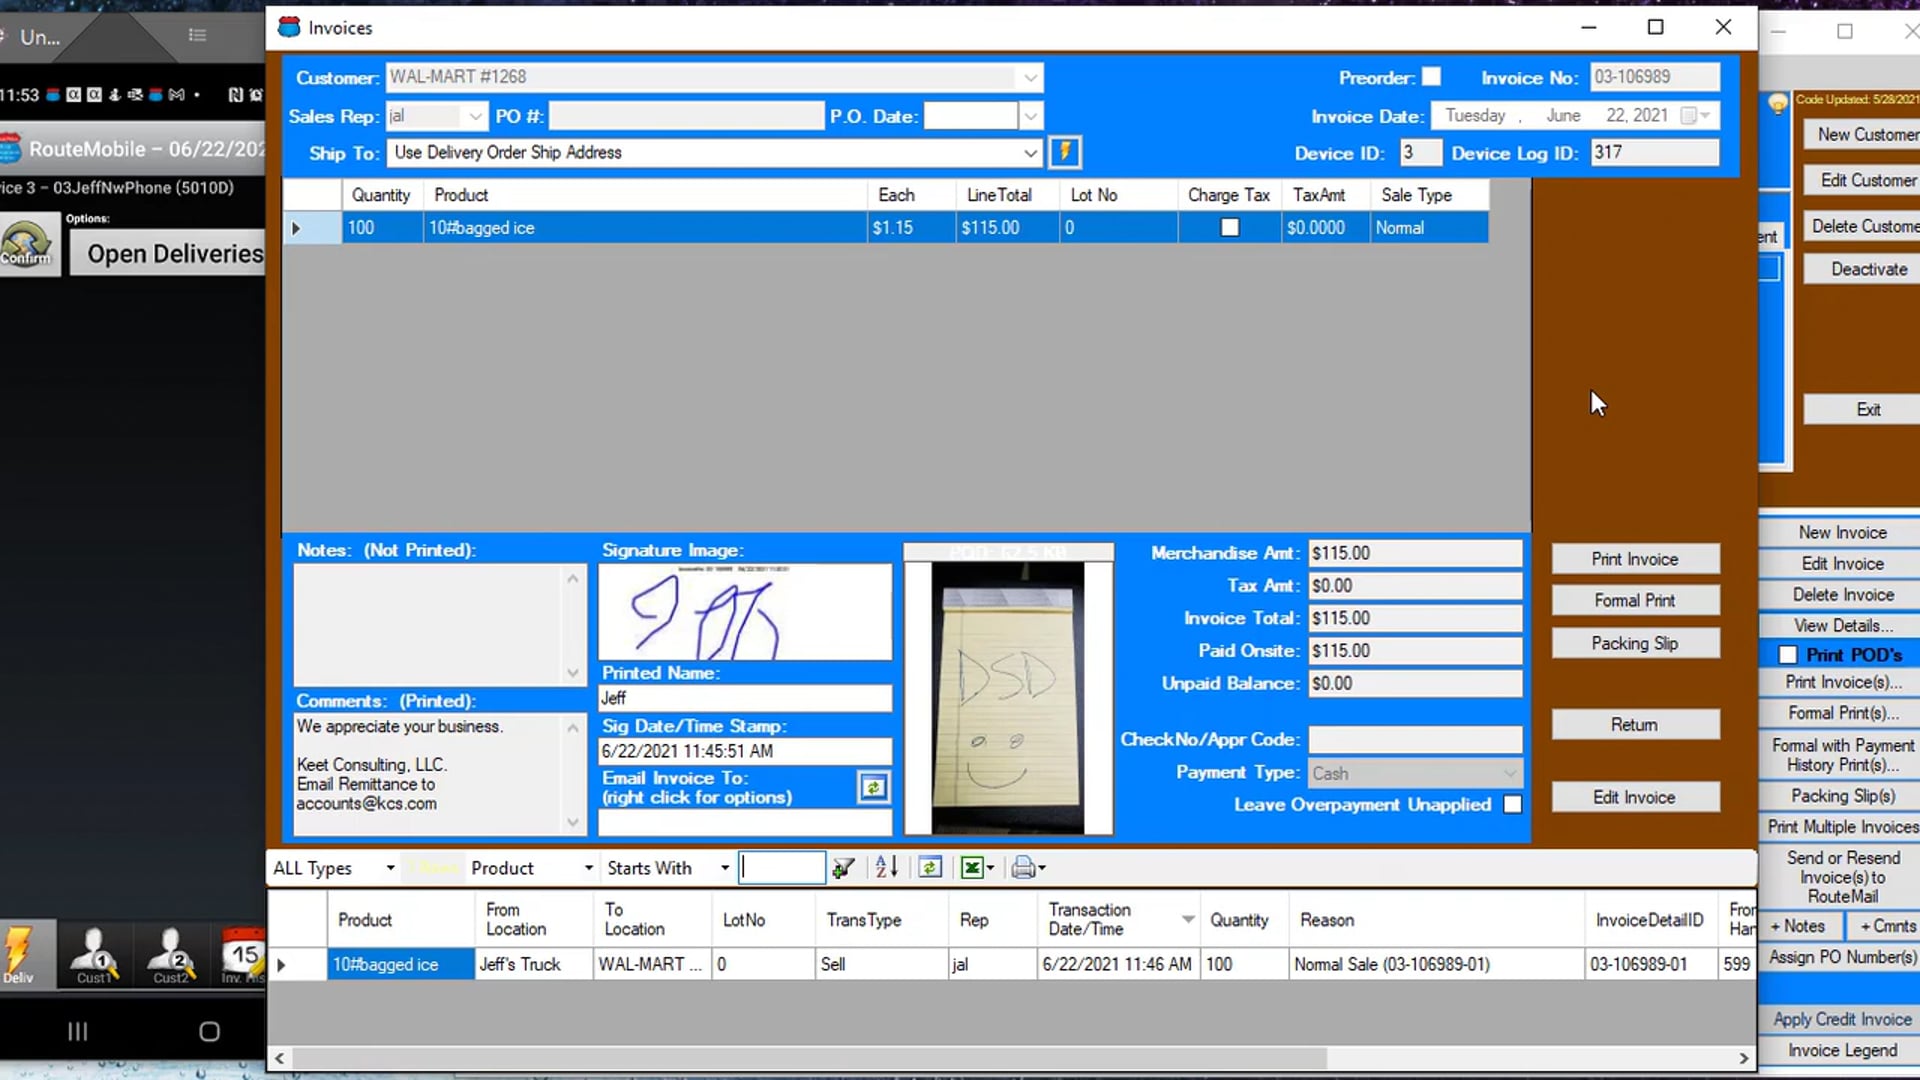The width and height of the screenshot is (1920, 1080).
Task: Click the refresh icon beside Email Invoice To
Action: [x=873, y=788]
